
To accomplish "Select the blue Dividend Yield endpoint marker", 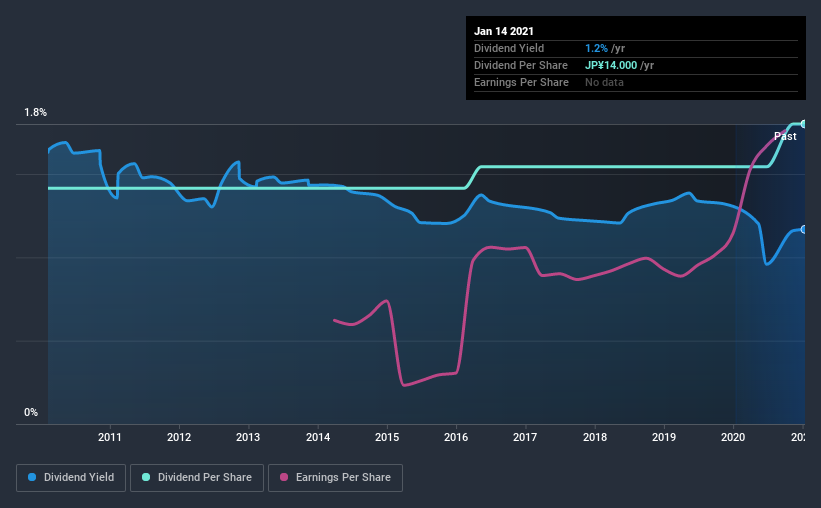I will pyautogui.click(x=803, y=229).
